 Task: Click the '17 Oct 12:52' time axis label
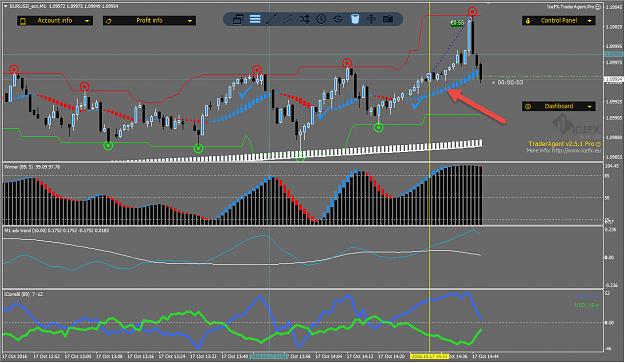click(x=47, y=356)
